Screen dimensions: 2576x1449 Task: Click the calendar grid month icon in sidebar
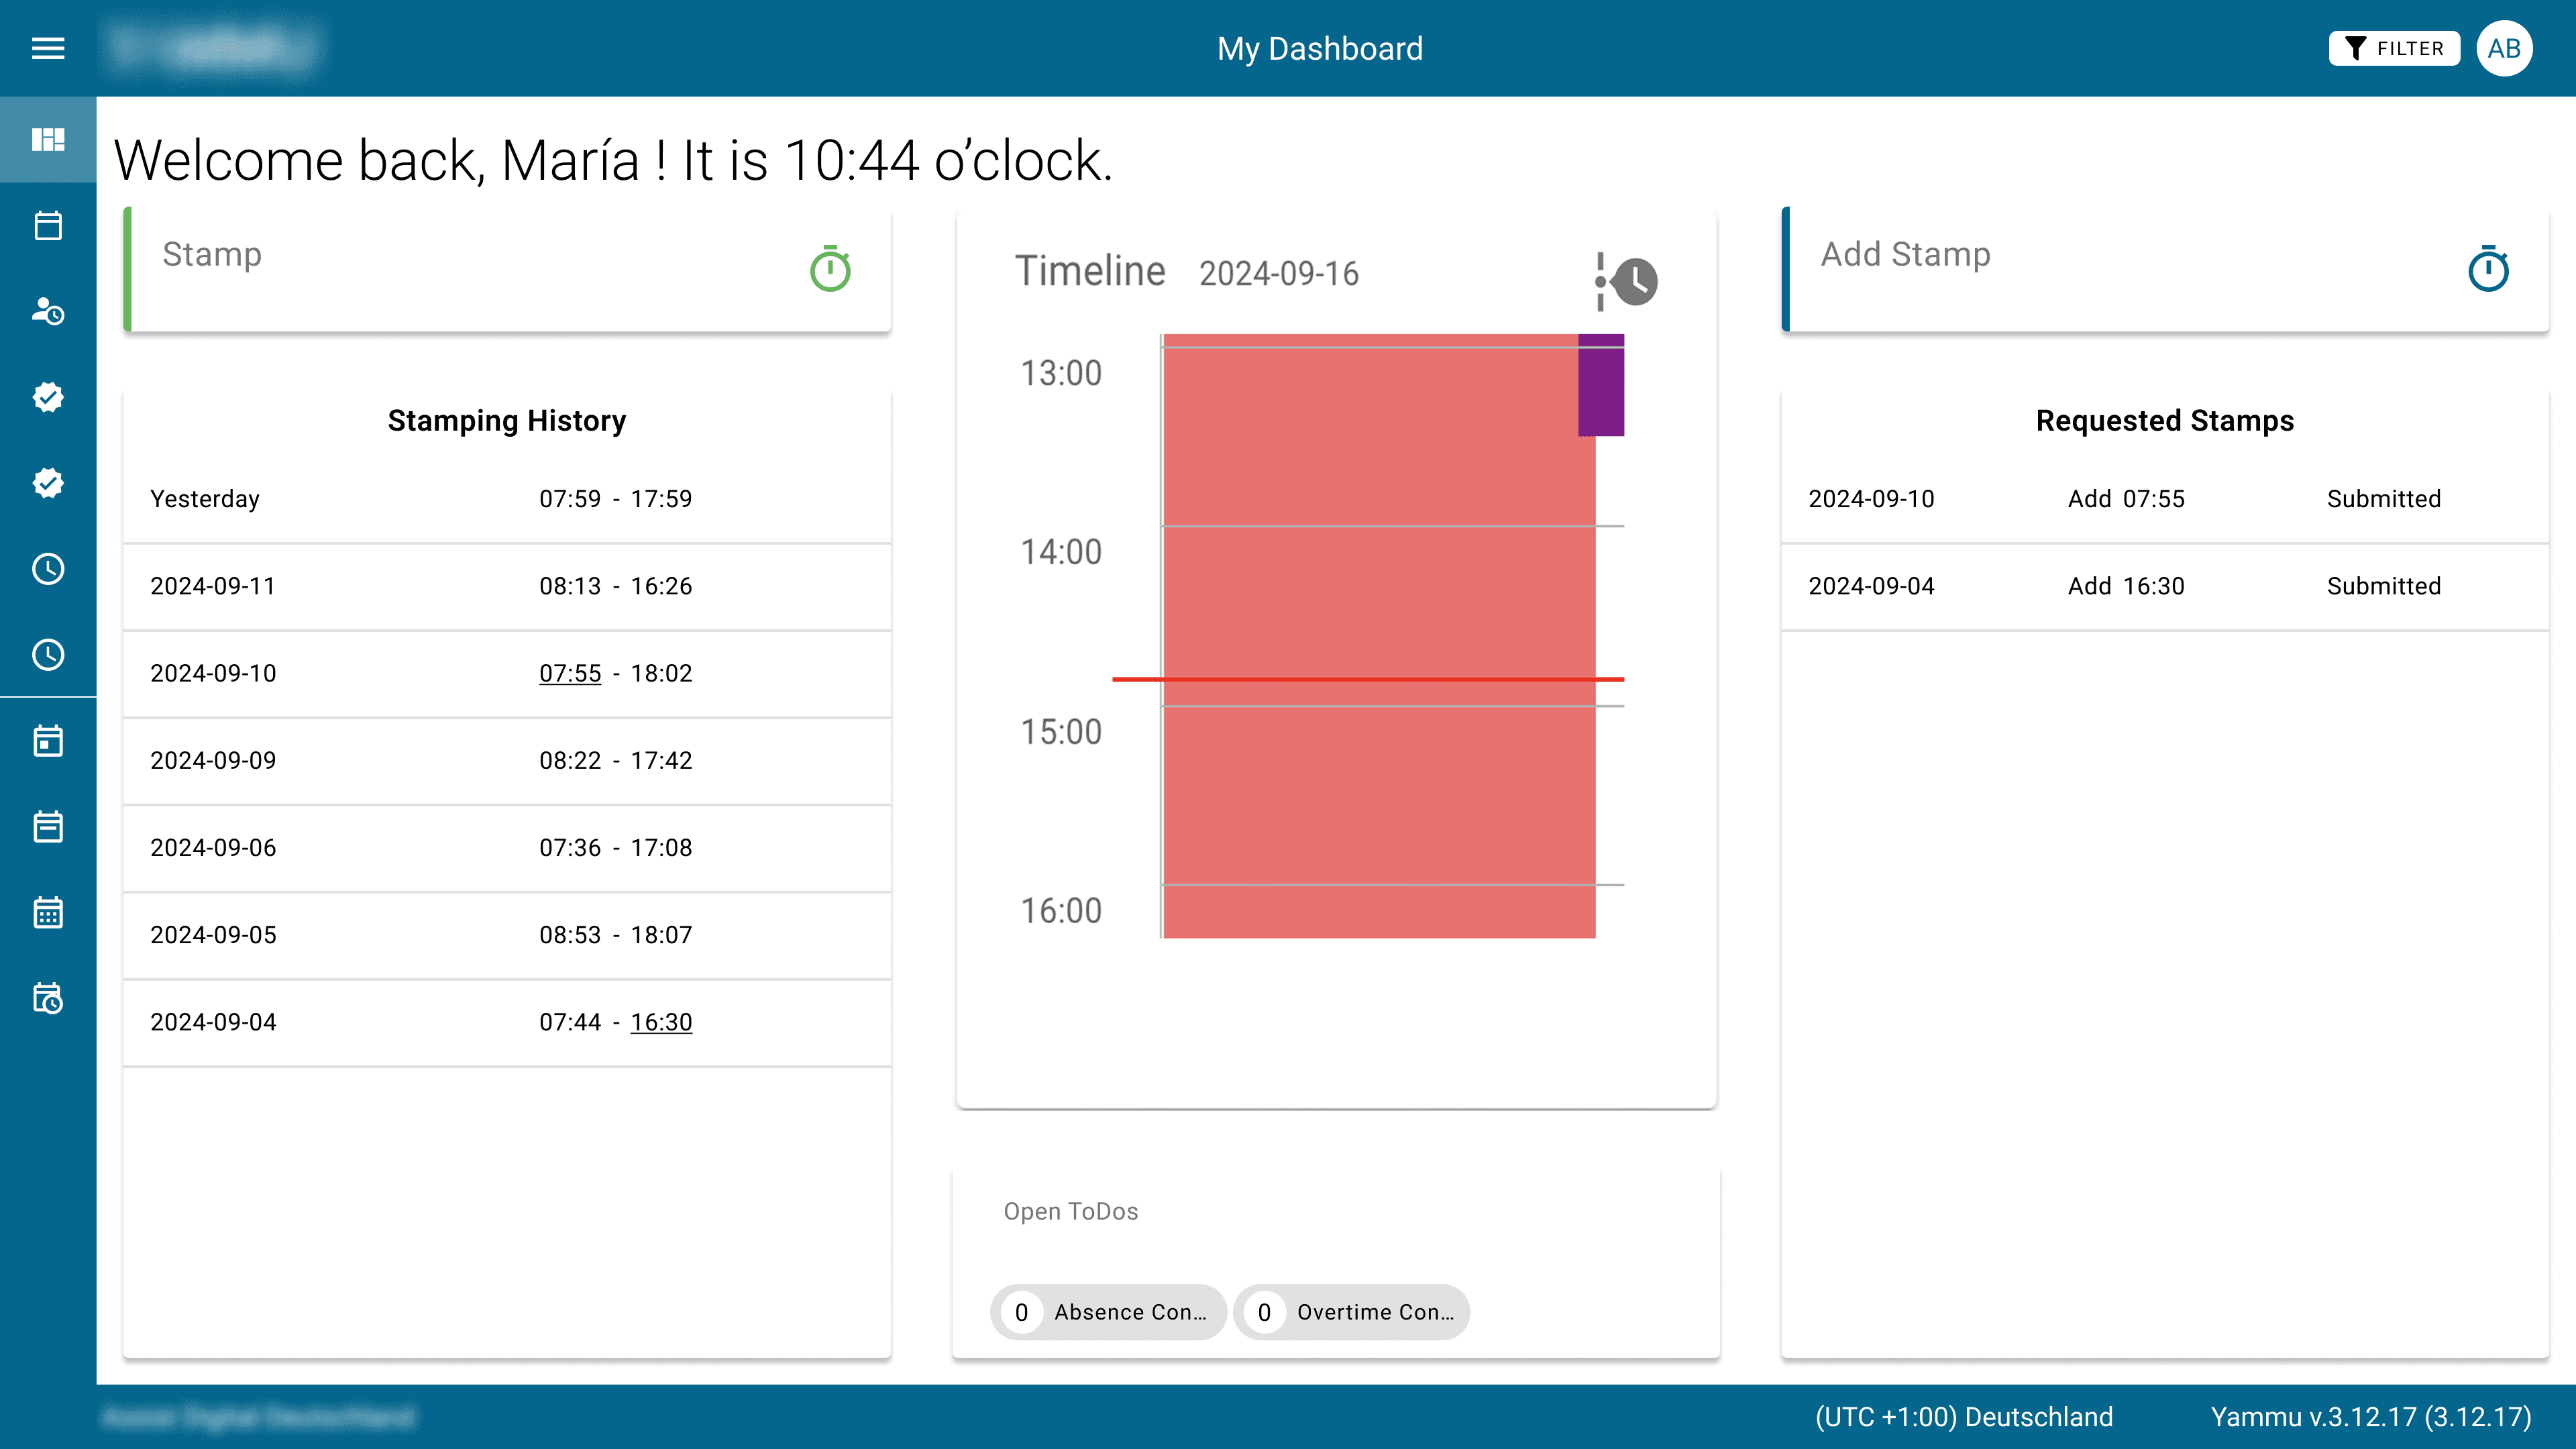coord(48,912)
